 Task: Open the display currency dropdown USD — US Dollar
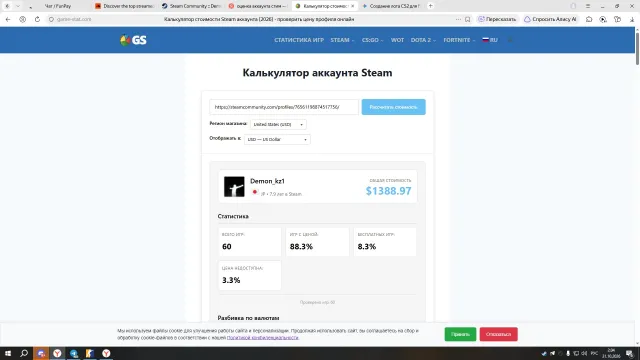click(x=277, y=140)
